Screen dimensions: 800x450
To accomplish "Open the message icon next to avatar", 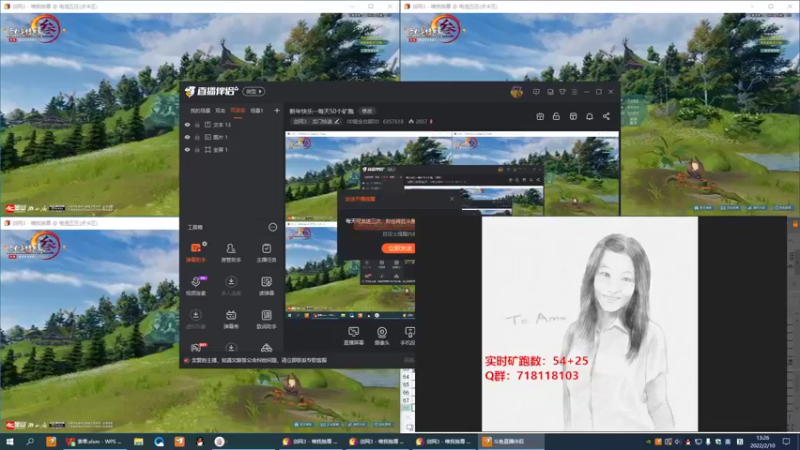I will click(536, 92).
